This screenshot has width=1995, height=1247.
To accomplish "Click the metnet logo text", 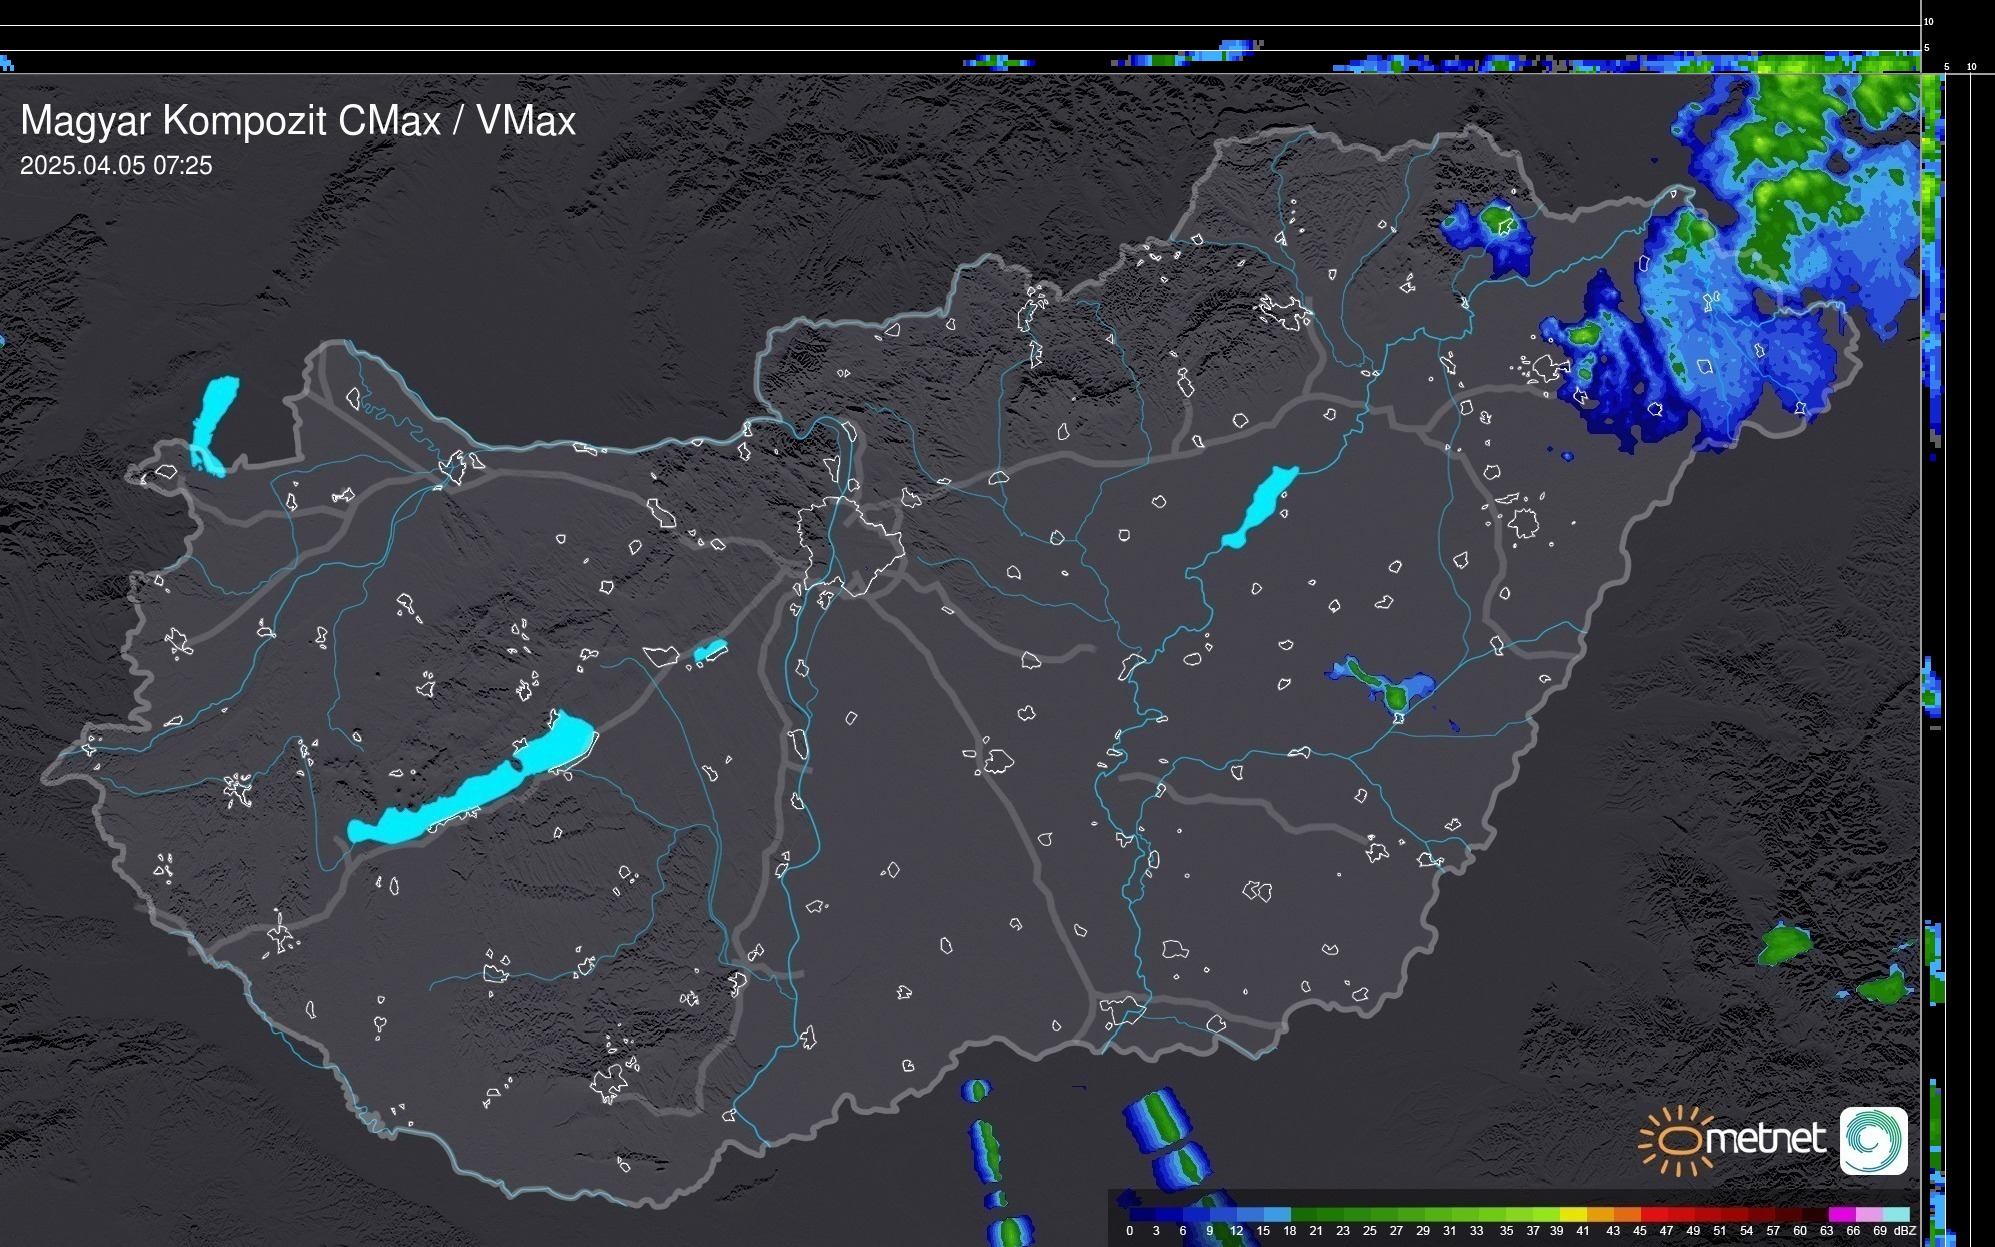I will 1765,1140.
